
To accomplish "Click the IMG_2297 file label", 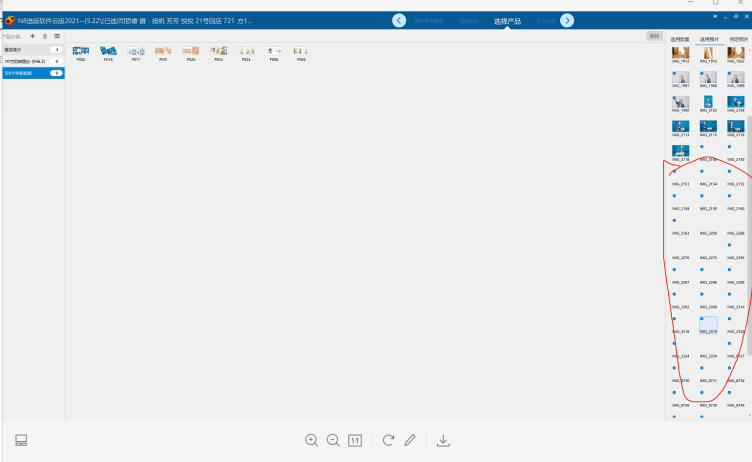I will click(x=681, y=283).
